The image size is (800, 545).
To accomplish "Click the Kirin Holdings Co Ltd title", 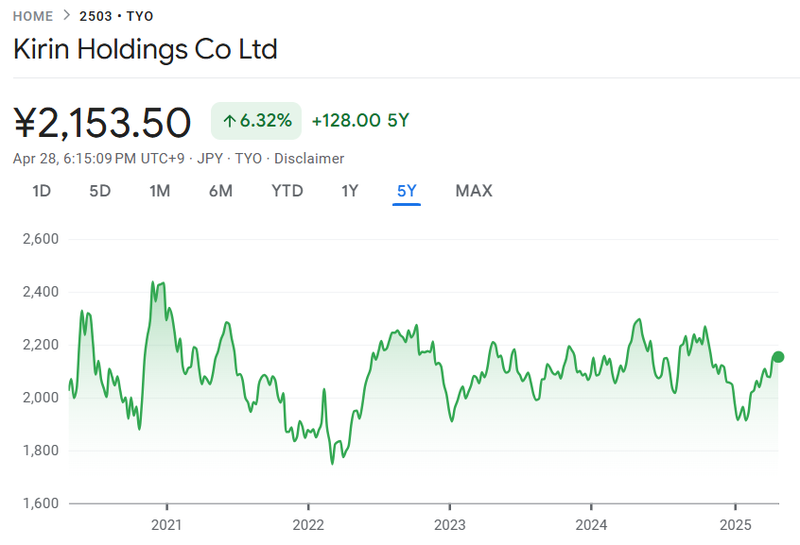I will [x=145, y=49].
